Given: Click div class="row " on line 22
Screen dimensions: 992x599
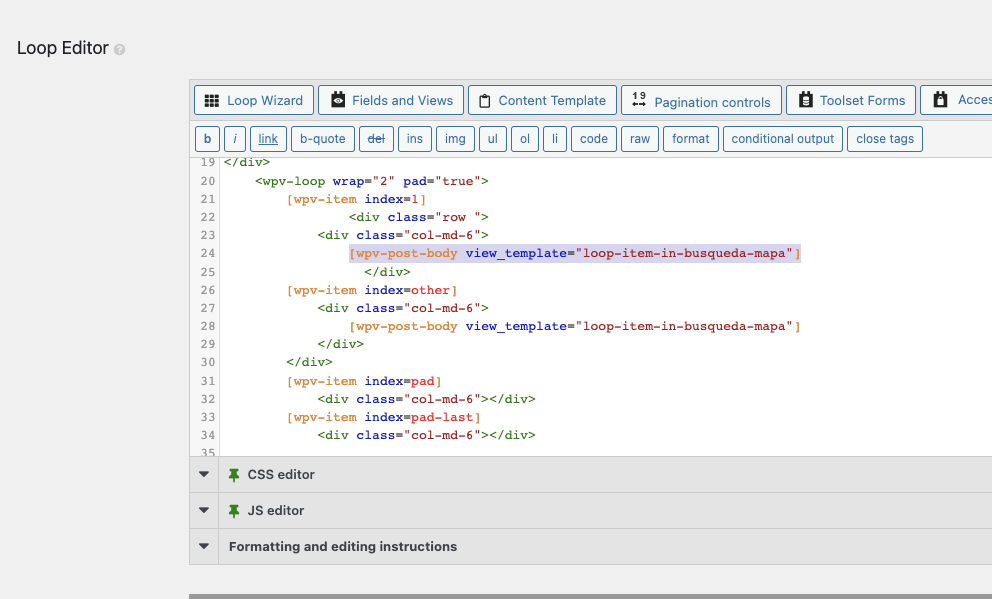Looking at the screenshot, I should click(419, 217).
